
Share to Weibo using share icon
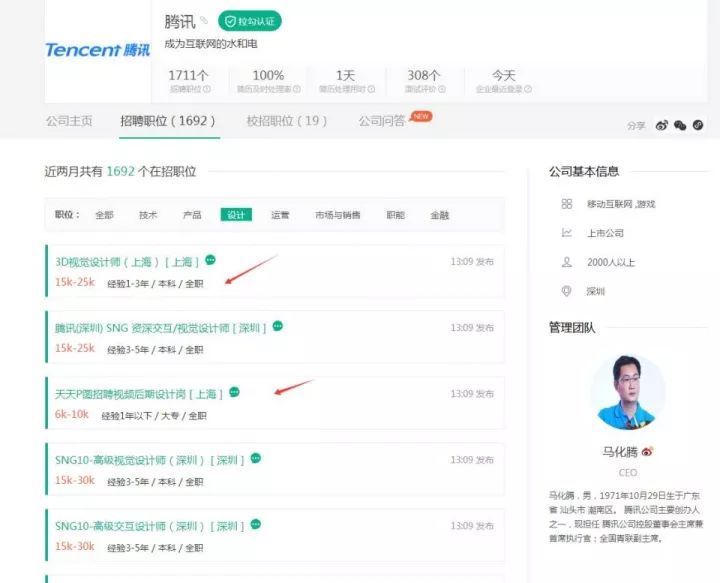click(662, 125)
